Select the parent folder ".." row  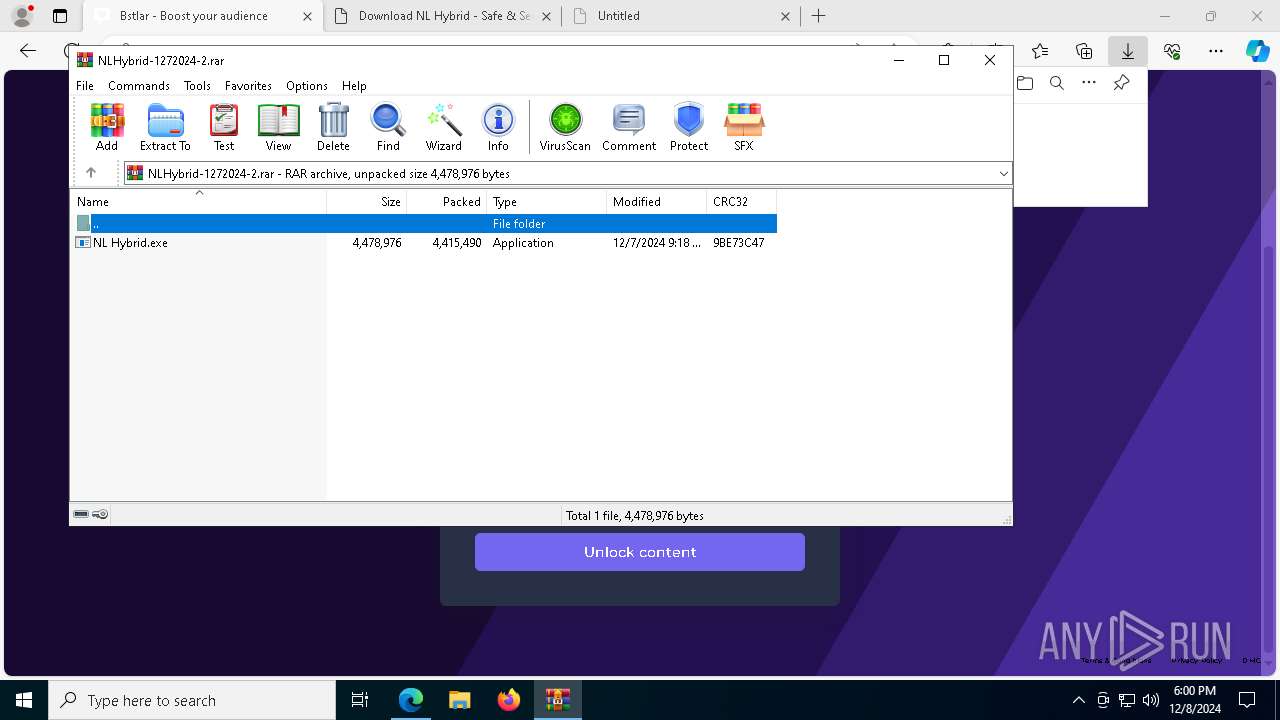click(424, 224)
